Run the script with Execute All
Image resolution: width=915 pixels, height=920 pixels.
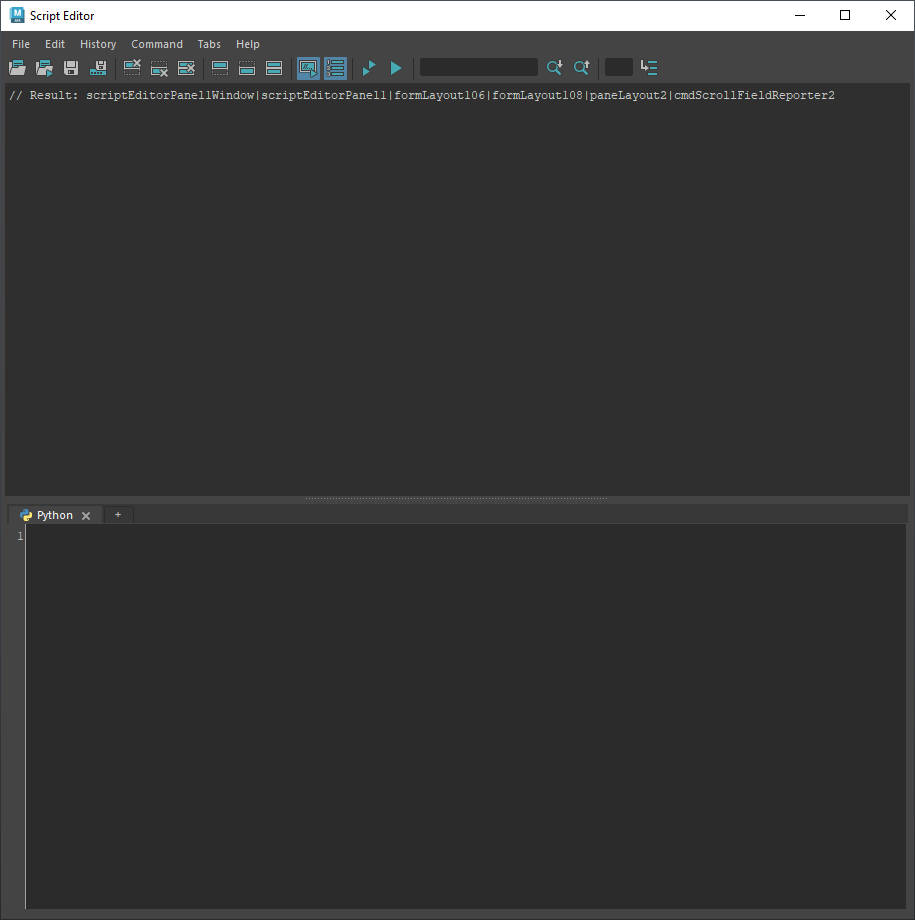click(369, 68)
